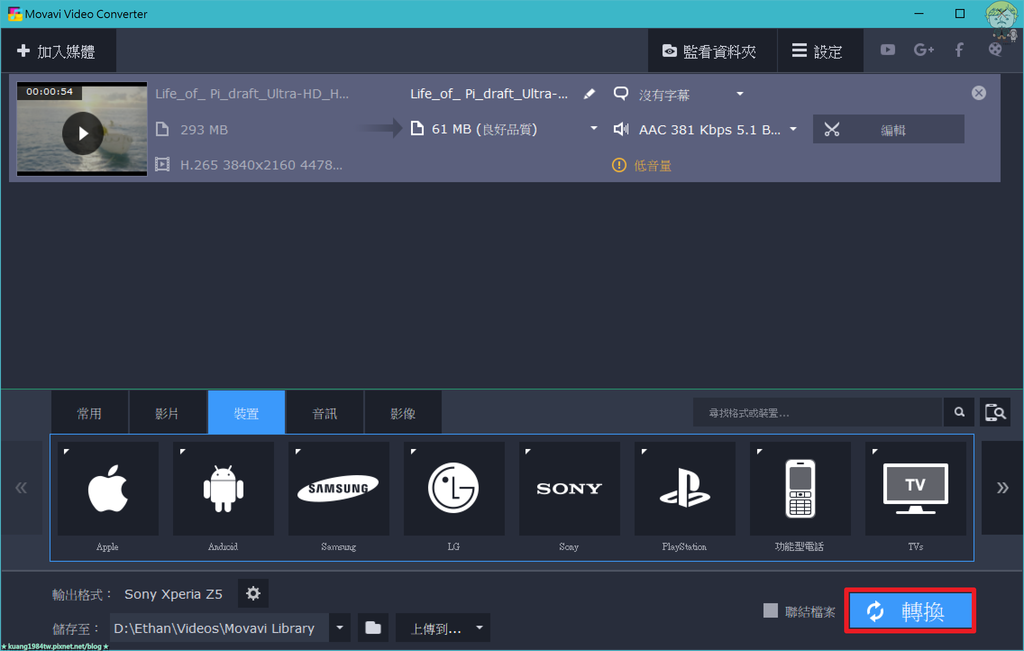Screen dimensions: 1024x651
Task: Remove the Life_of_Pi file from the list
Action: [x=978, y=93]
